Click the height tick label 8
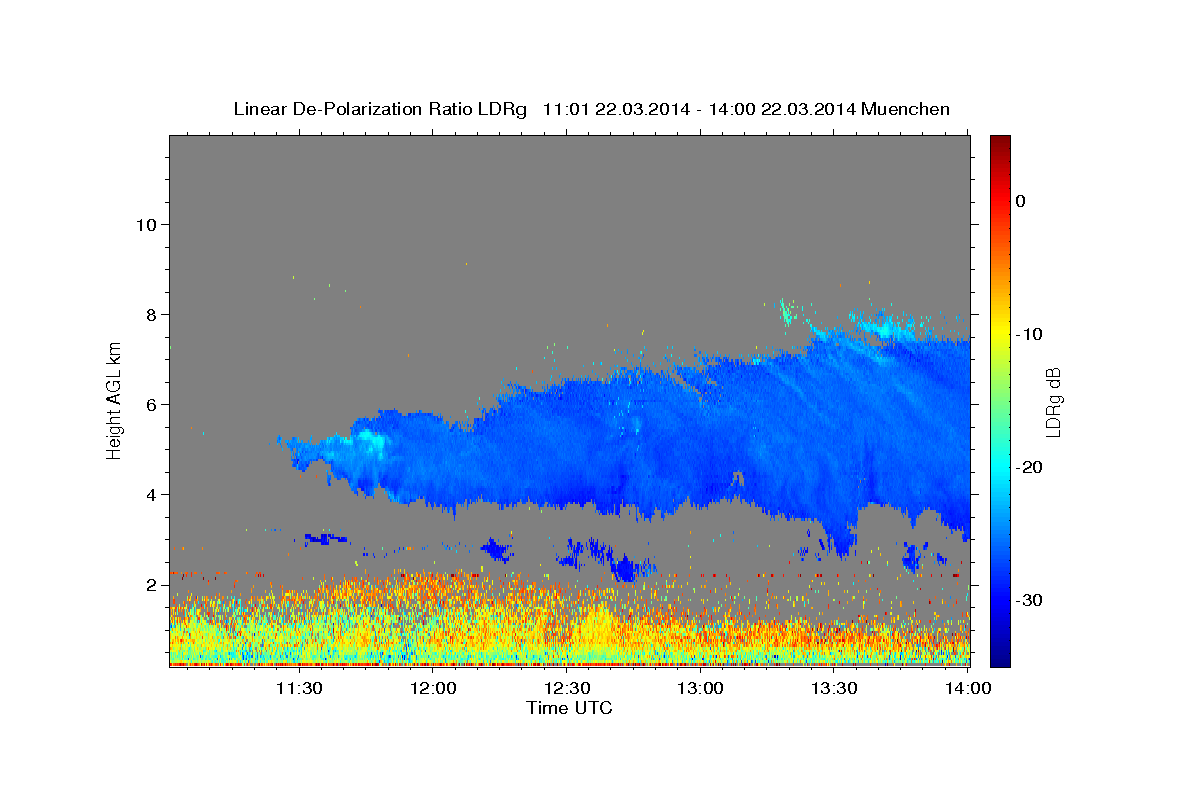Image resolution: width=1200 pixels, height=800 pixels. point(151,314)
